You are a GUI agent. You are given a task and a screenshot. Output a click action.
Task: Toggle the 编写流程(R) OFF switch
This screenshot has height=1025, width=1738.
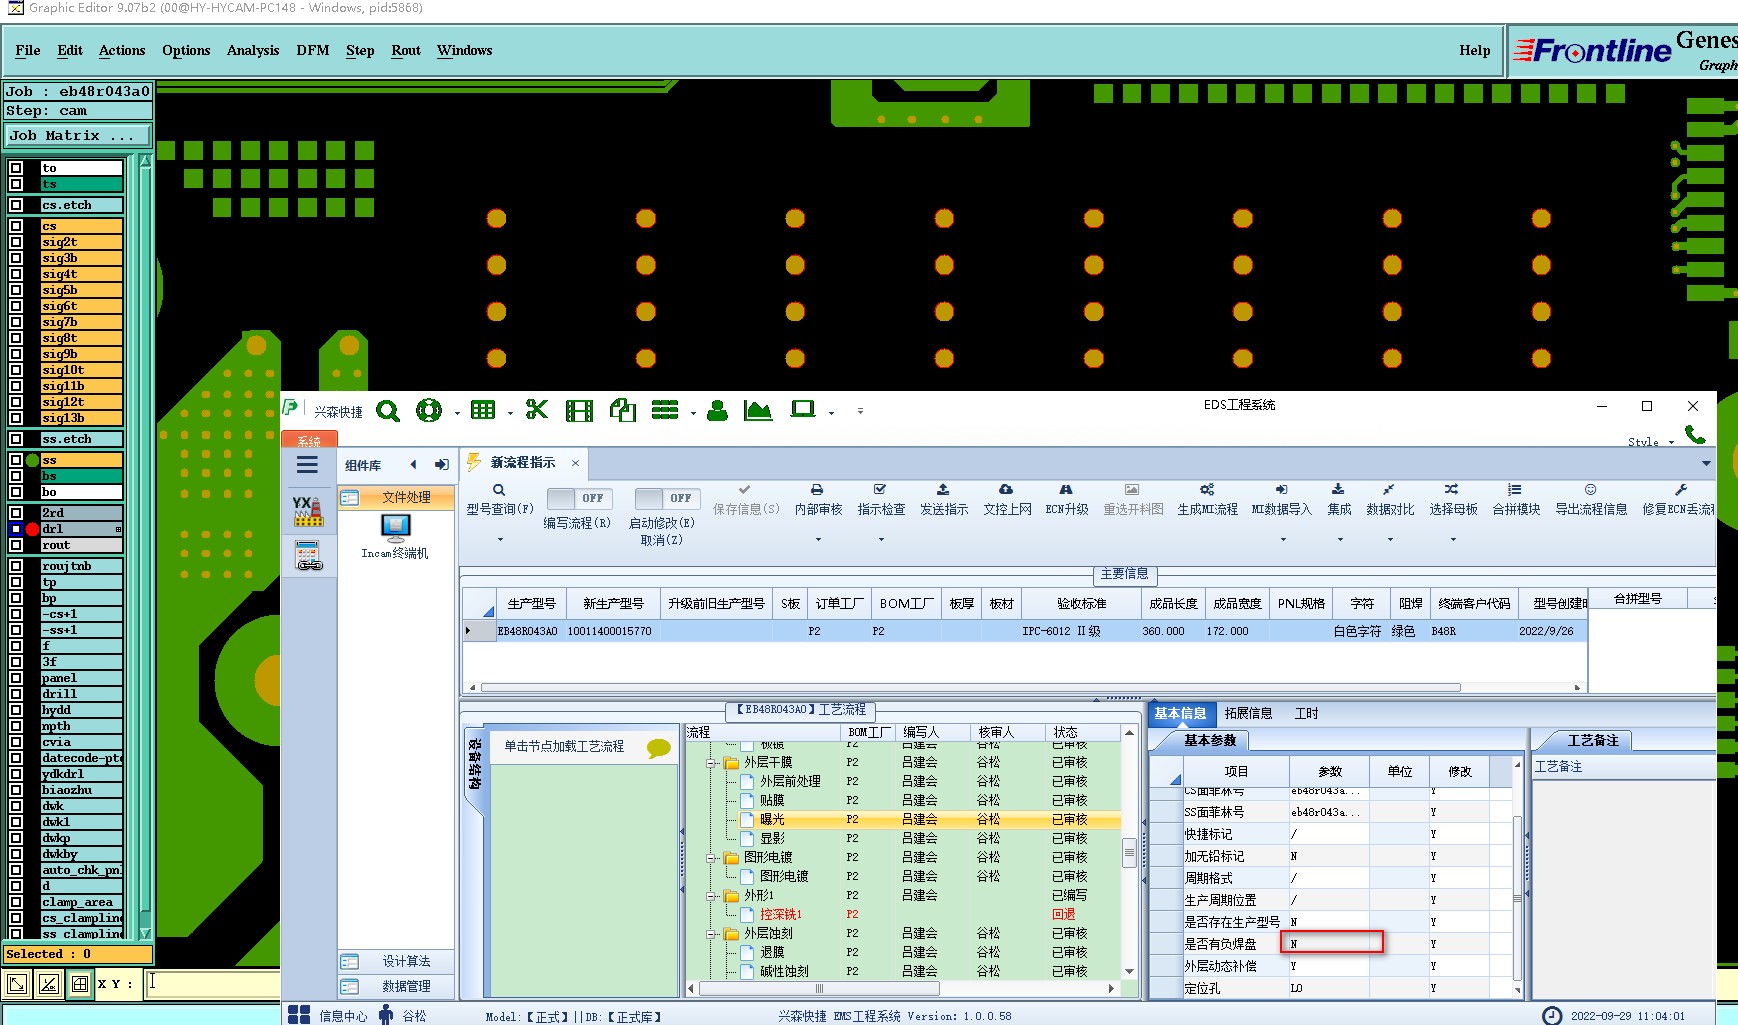(x=579, y=498)
